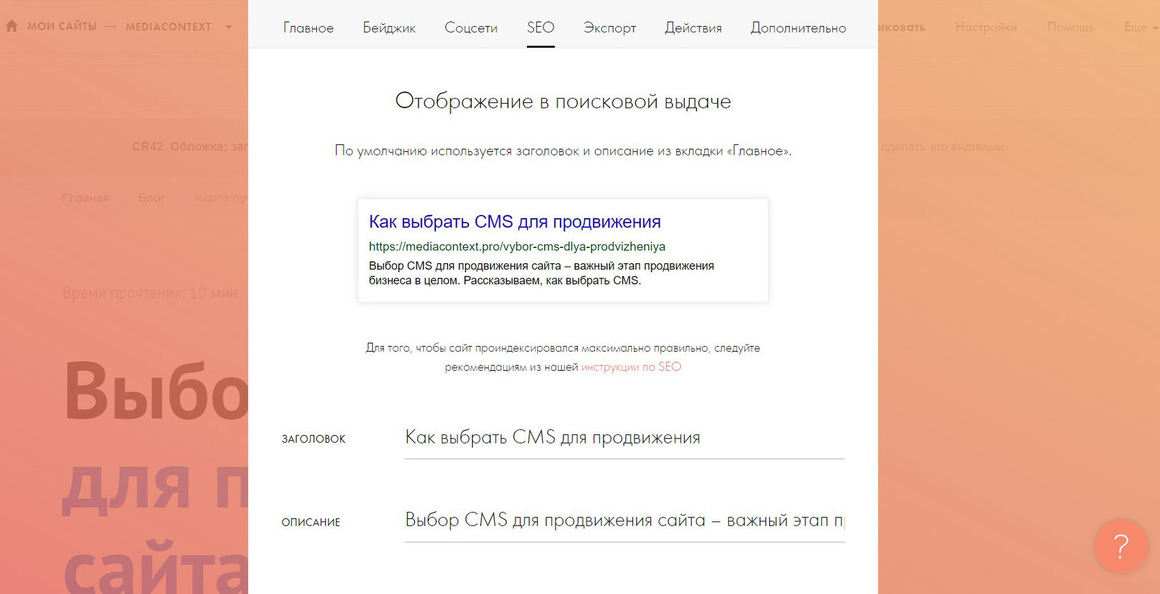Screen dimensions: 1160x594
Task: Click the Описание text input field
Action: point(624,521)
